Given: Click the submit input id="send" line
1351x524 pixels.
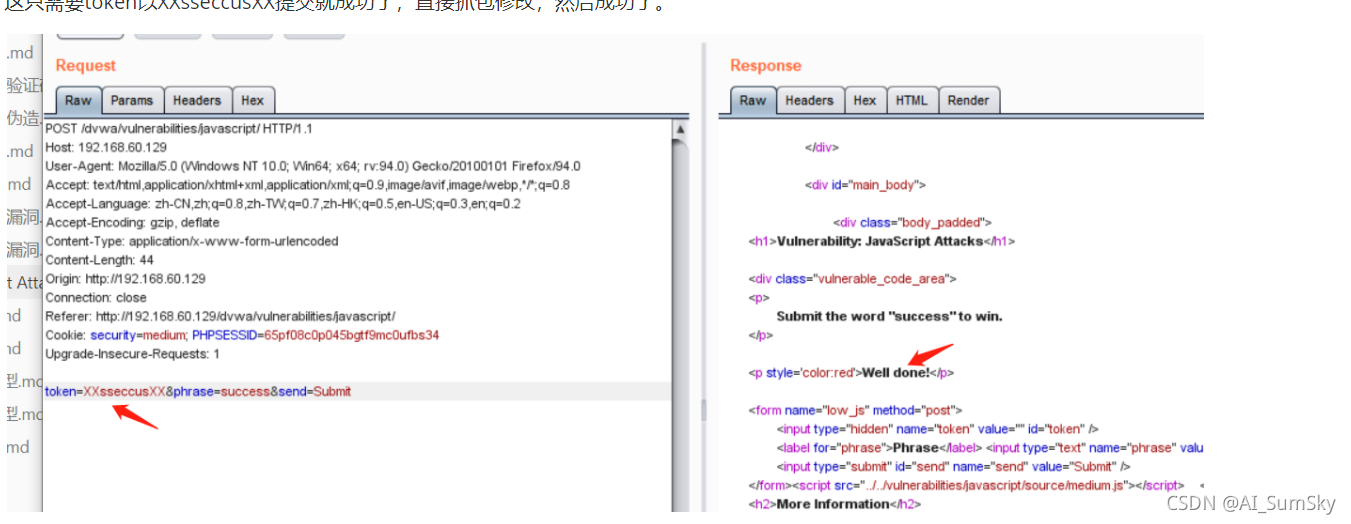Looking at the screenshot, I should click(953, 466).
